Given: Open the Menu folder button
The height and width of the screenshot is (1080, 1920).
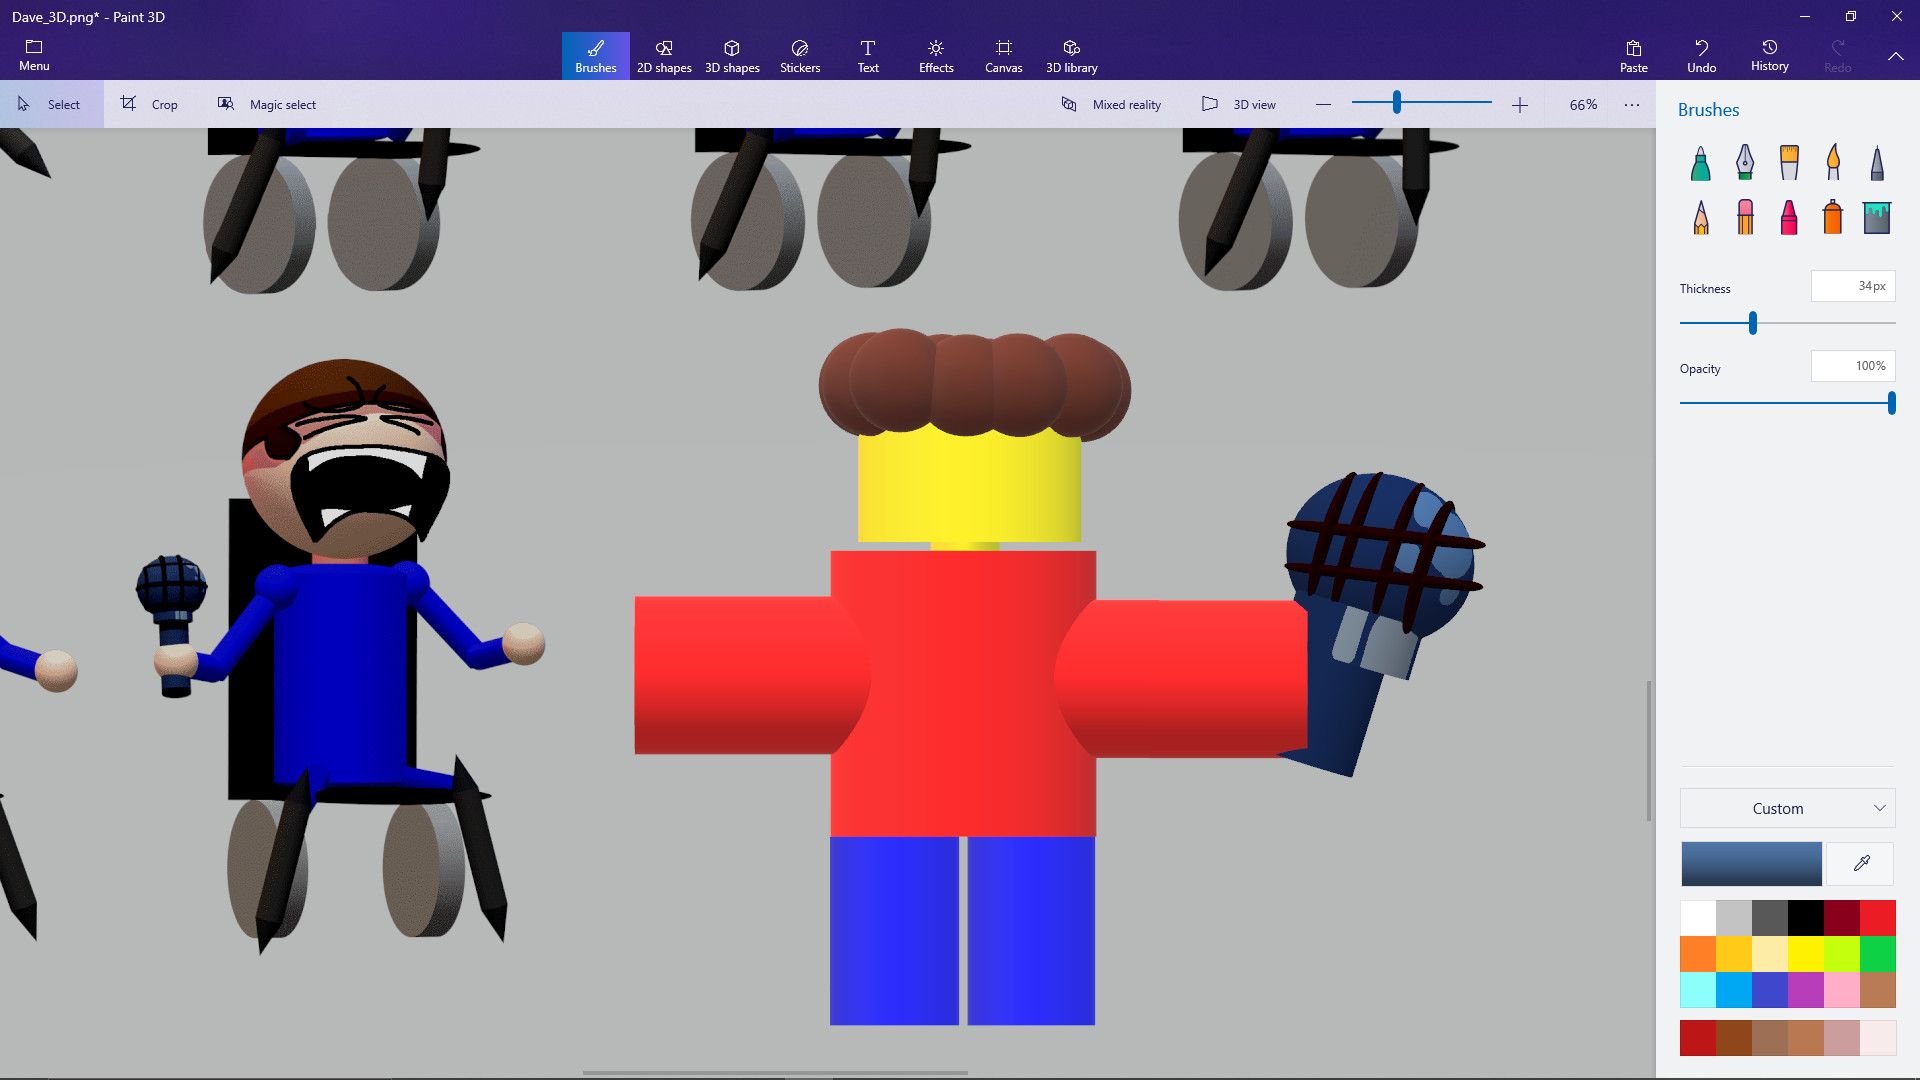Looking at the screenshot, I should tap(34, 56).
